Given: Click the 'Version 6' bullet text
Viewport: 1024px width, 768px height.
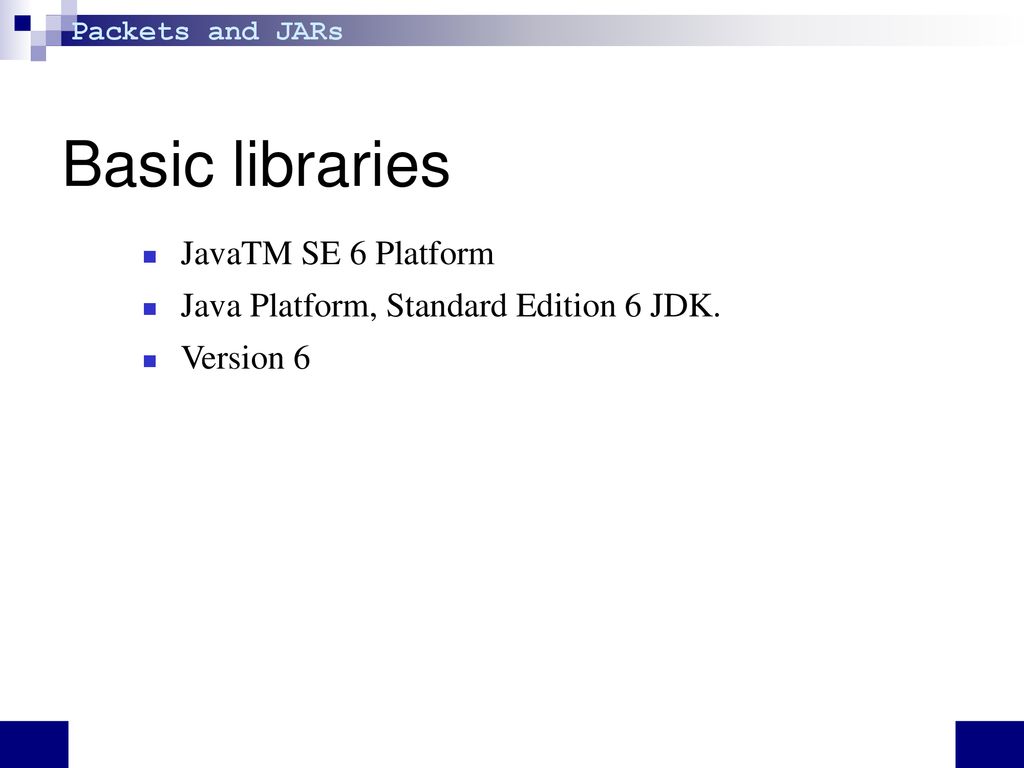Looking at the screenshot, I should point(245,358).
